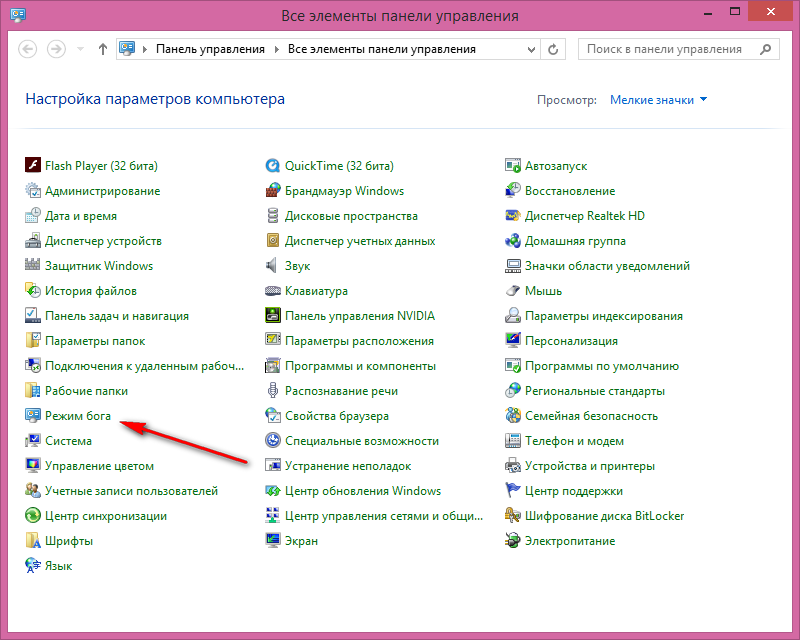Click the Windows Update (Центр обновления) icon
Screen dimensions: 800x640
273,490
